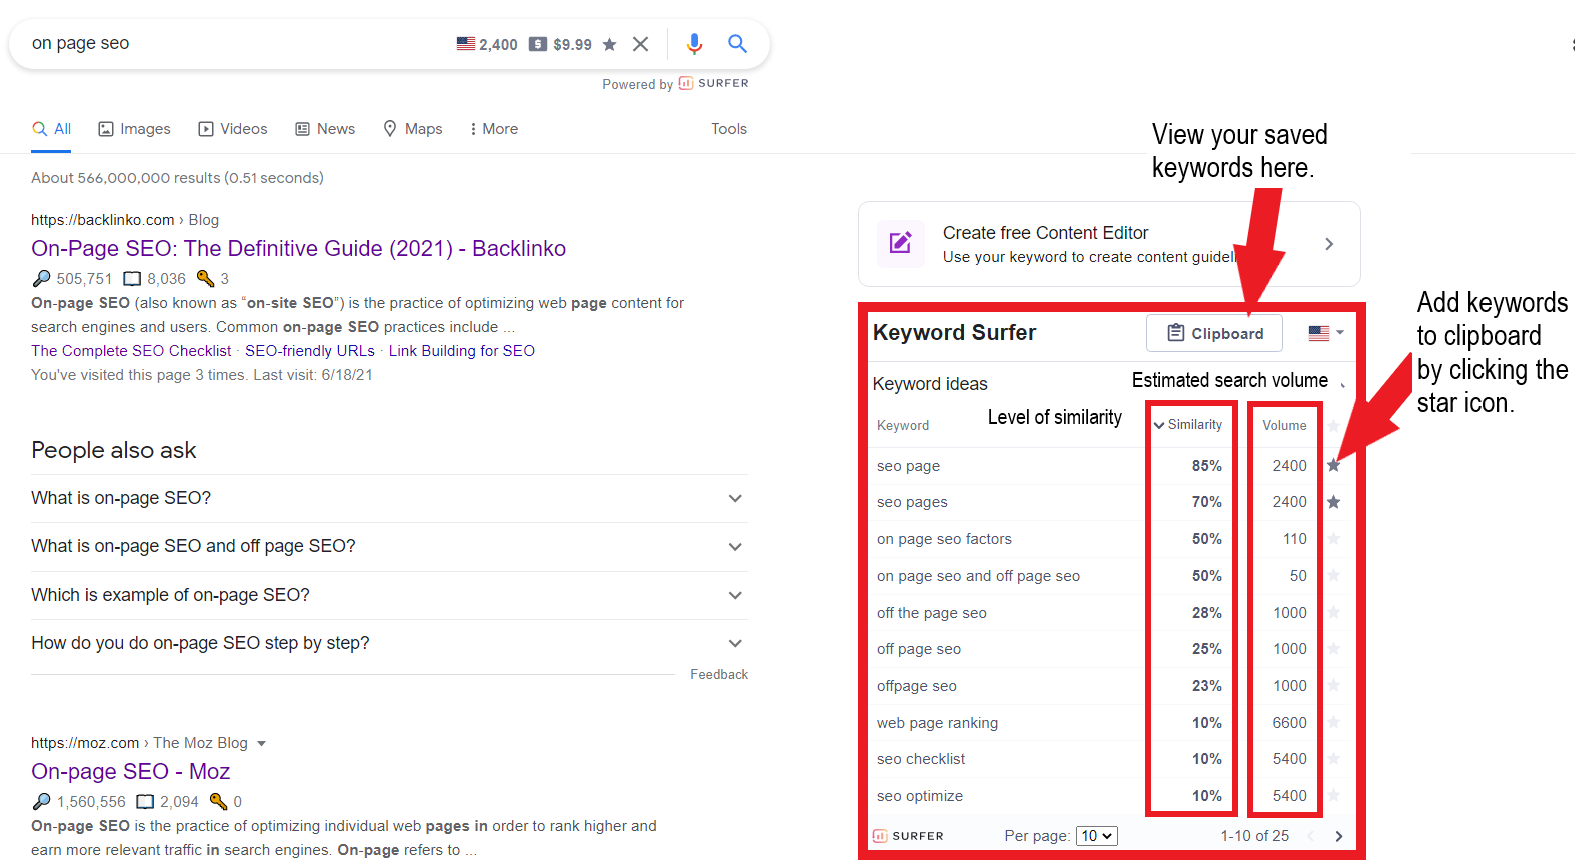Image resolution: width=1575 pixels, height=860 pixels.
Task: Open Backlinko On-Page SEO Definitive Guide link
Action: point(298,248)
